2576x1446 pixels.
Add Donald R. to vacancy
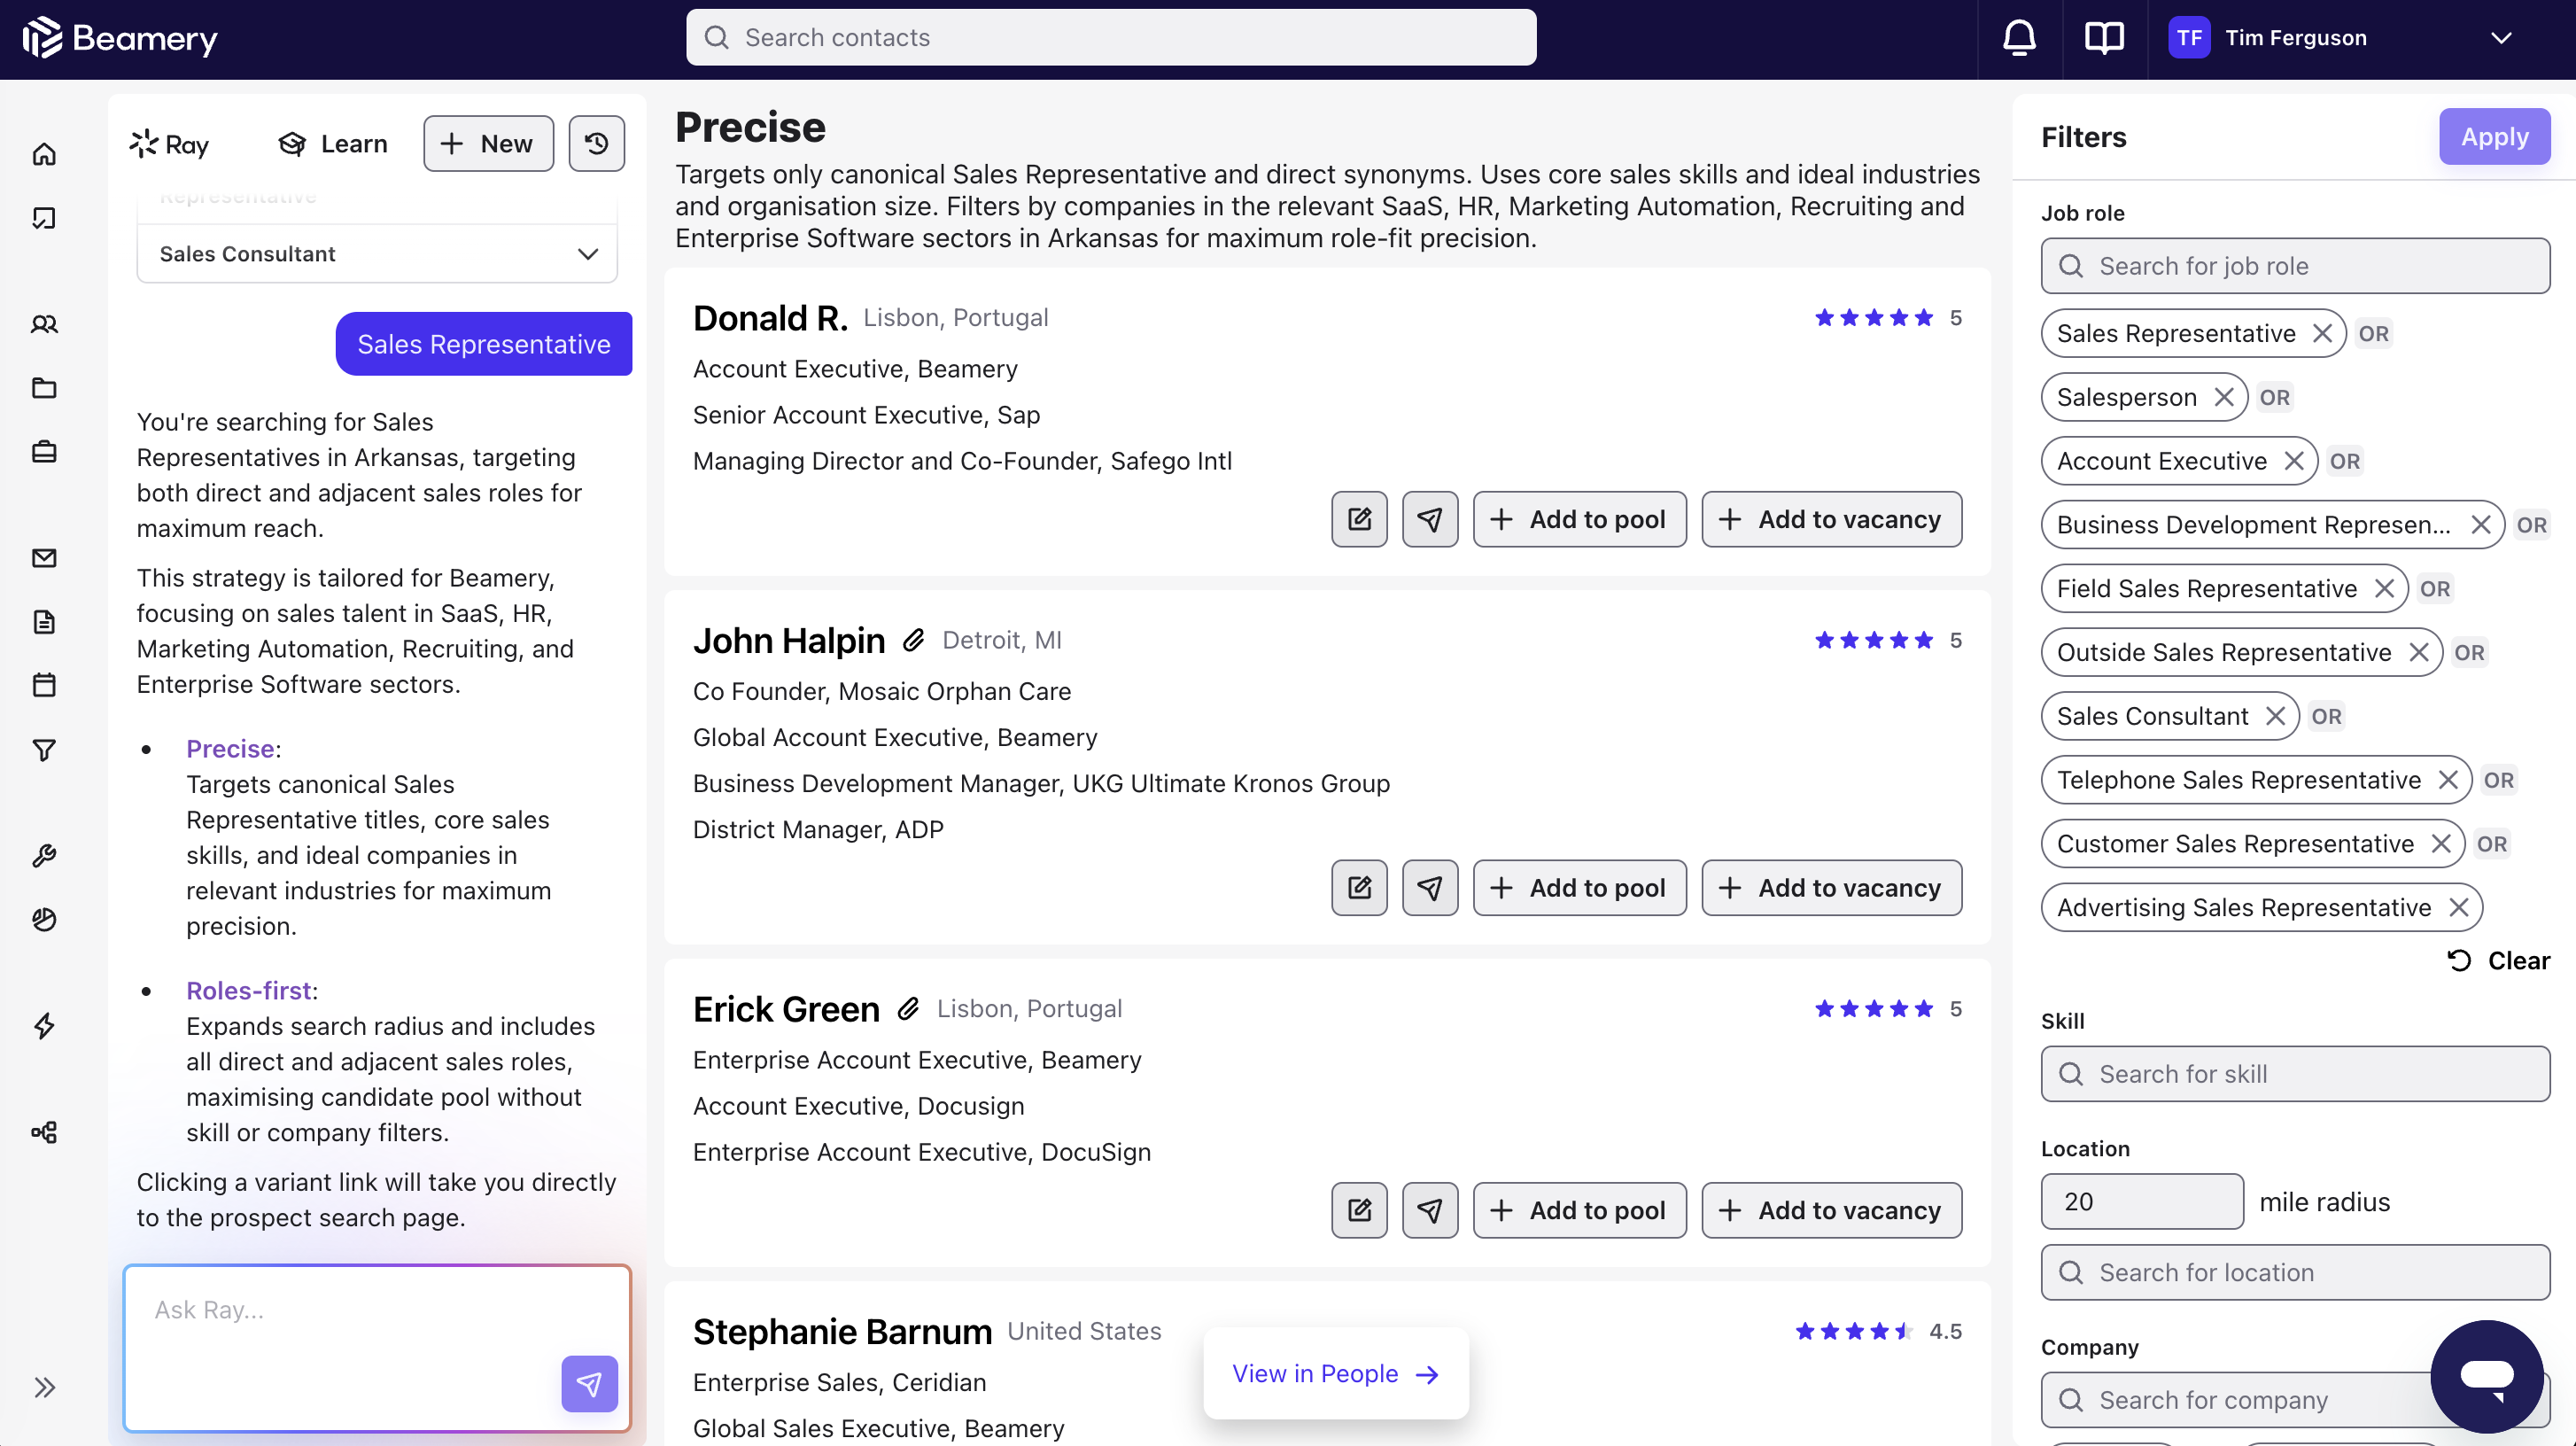[1831, 519]
